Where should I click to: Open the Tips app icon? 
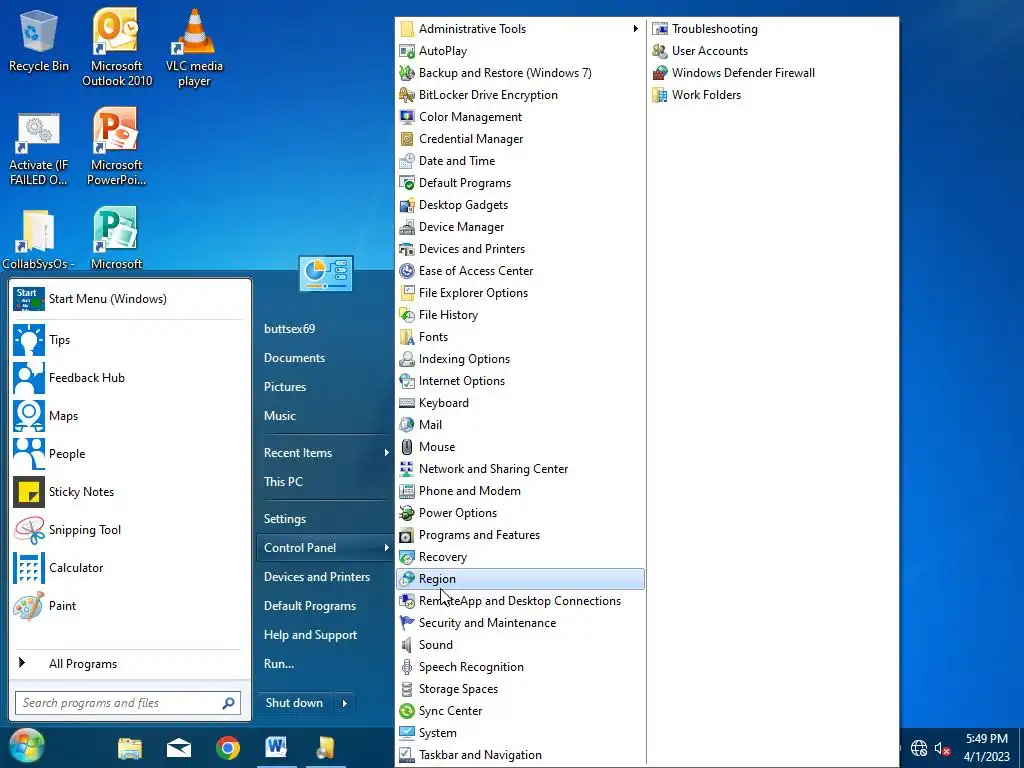[x=29, y=340]
